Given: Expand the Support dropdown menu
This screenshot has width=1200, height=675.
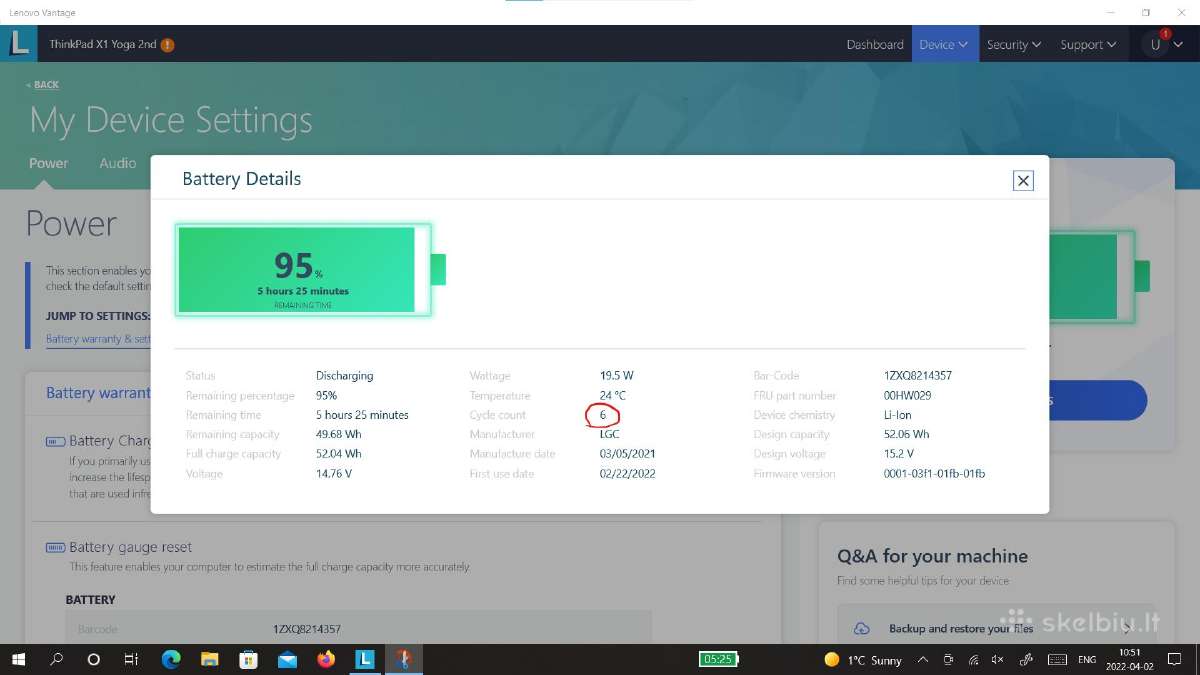Looking at the screenshot, I should 1088,44.
